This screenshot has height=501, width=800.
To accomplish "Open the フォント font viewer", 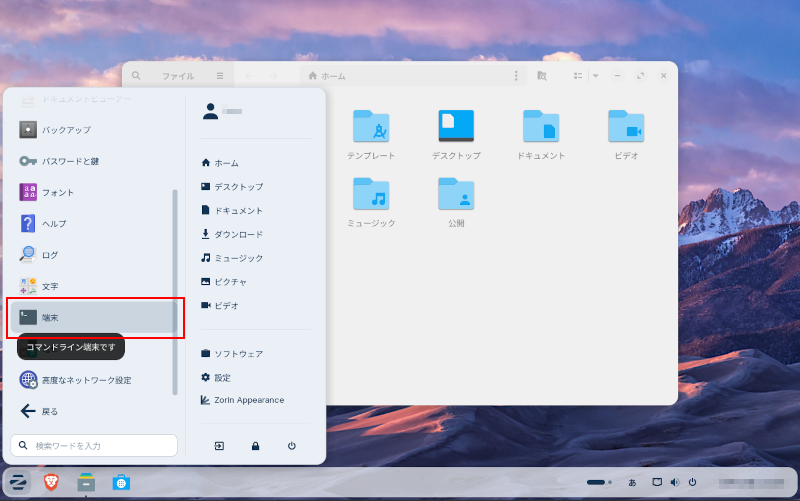I will click(58, 192).
